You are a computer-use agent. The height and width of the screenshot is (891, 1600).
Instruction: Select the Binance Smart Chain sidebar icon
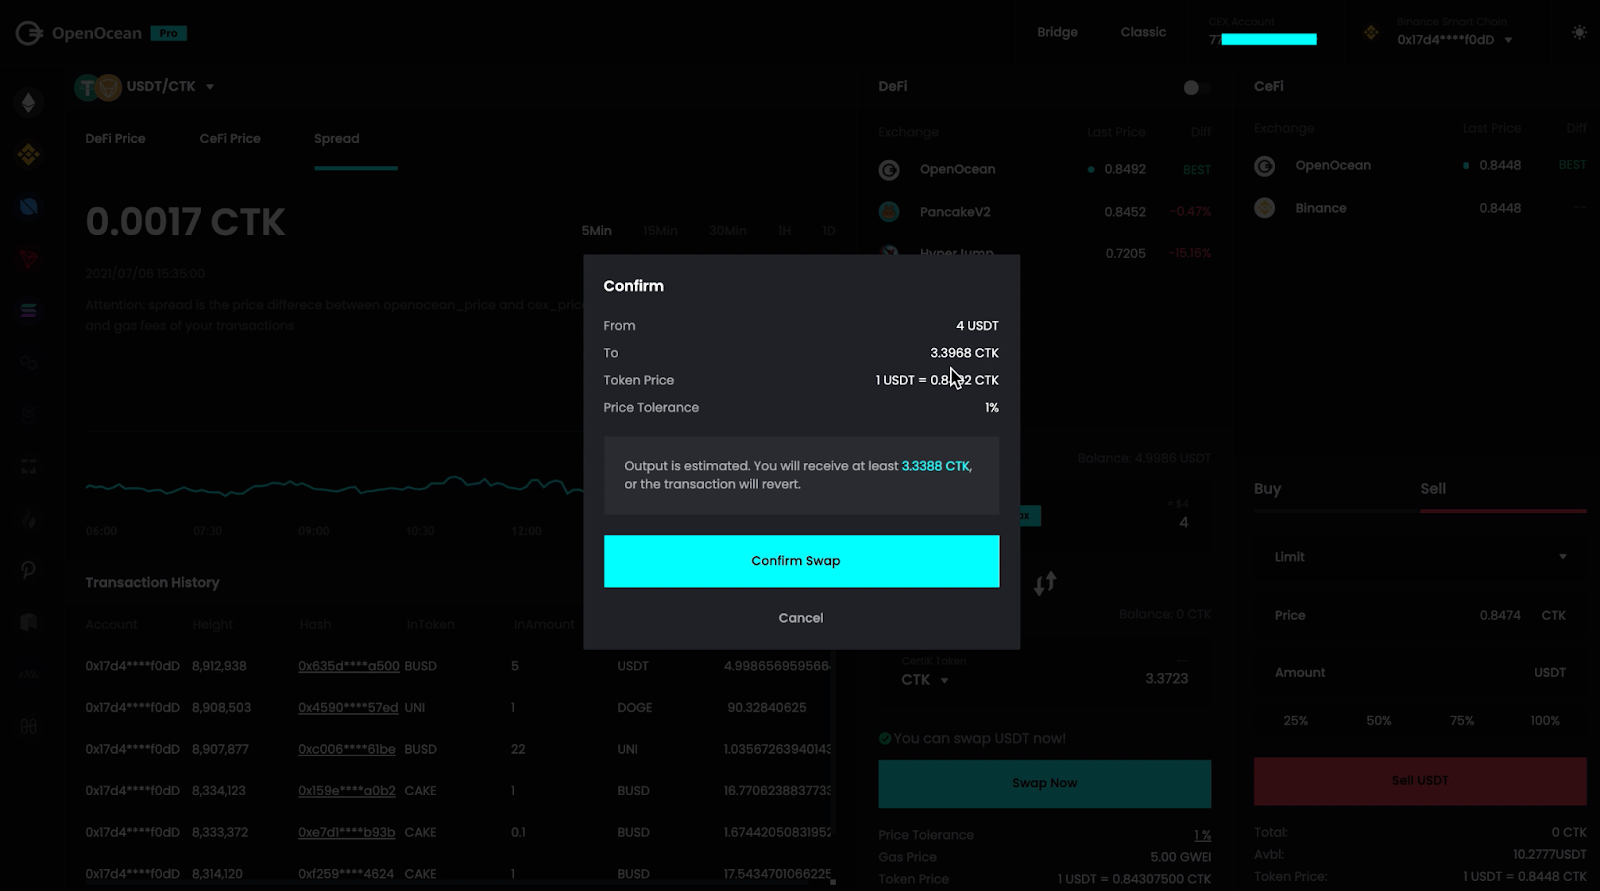click(28, 154)
